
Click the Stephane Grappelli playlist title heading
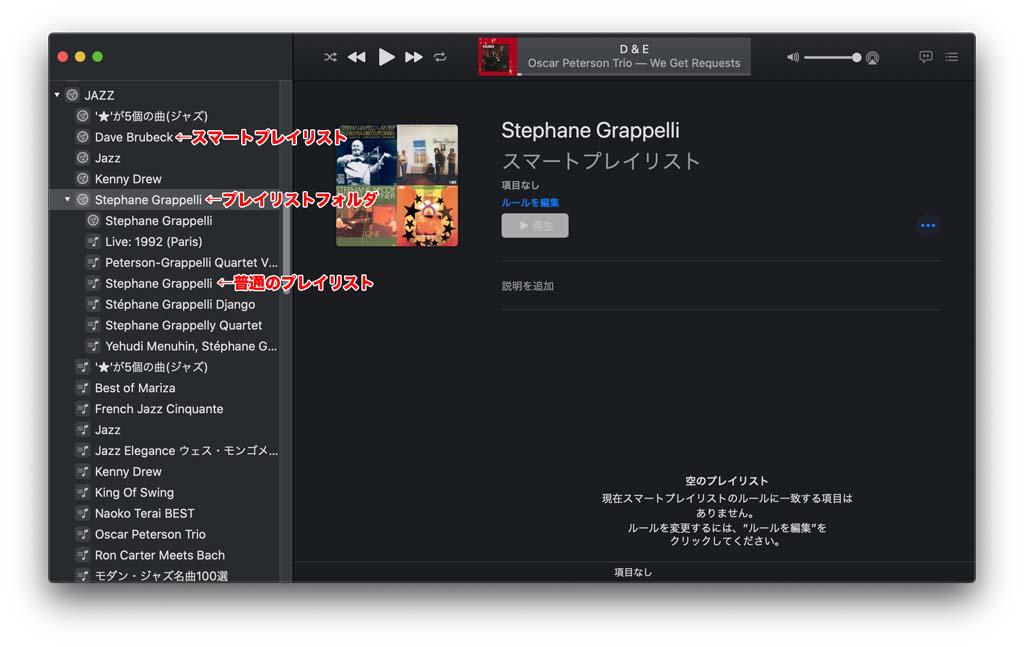[x=590, y=130]
